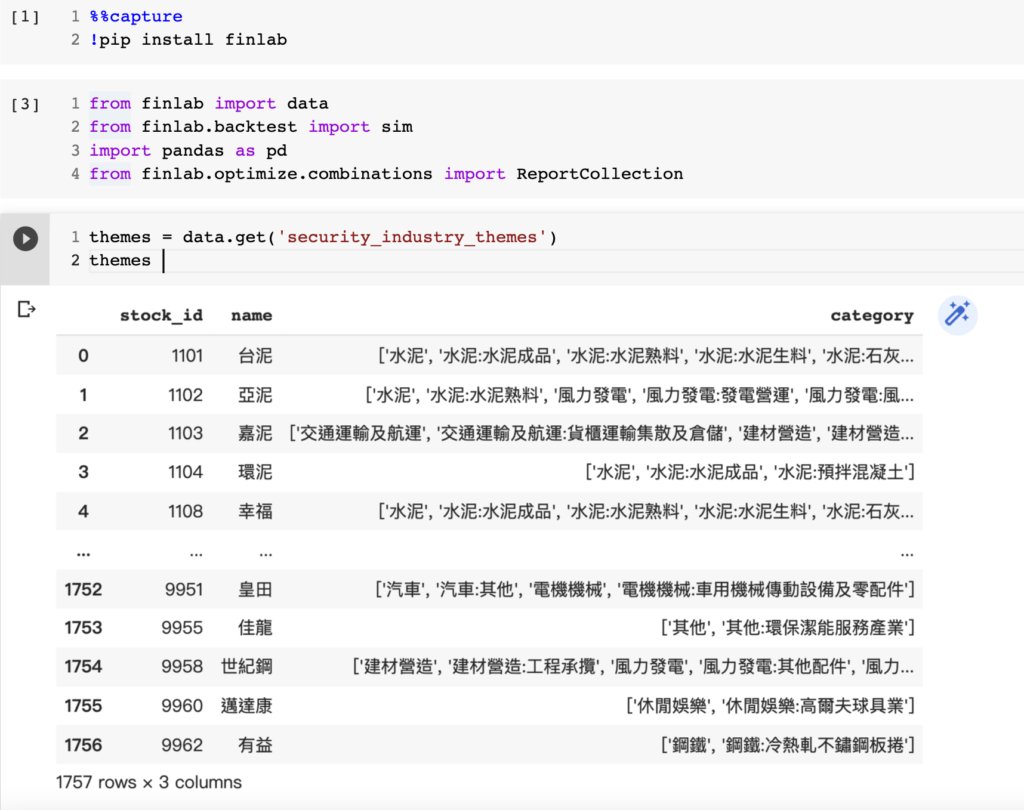1024x810 pixels.
Task: Click the second line 'themes' in cell
Action: click(120, 261)
